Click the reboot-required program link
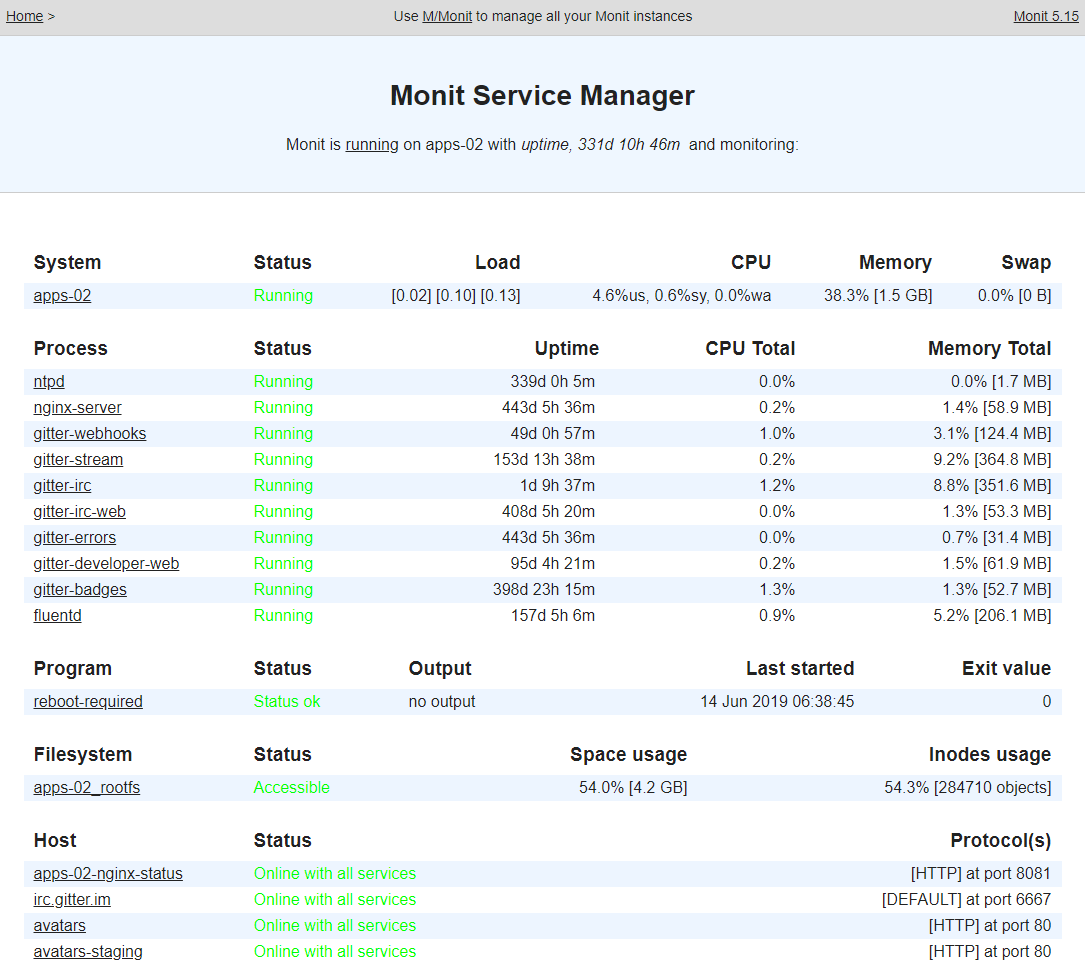 coord(88,701)
